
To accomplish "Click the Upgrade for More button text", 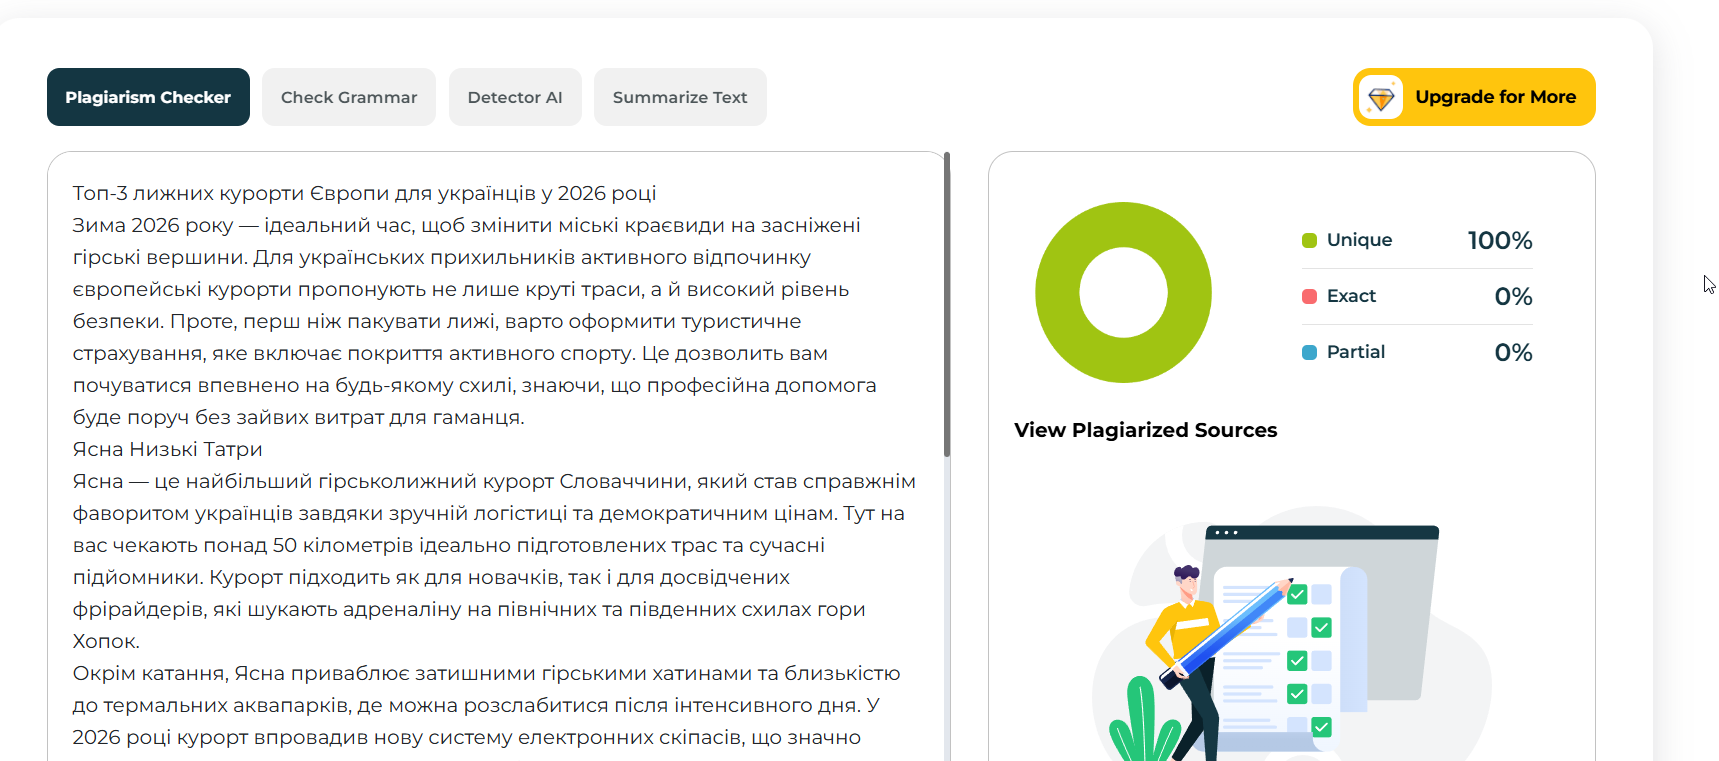I will pos(1495,97).
